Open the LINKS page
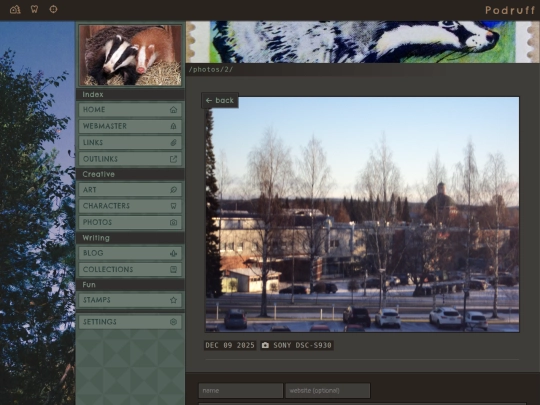The height and width of the screenshot is (405, 540). coord(130,143)
